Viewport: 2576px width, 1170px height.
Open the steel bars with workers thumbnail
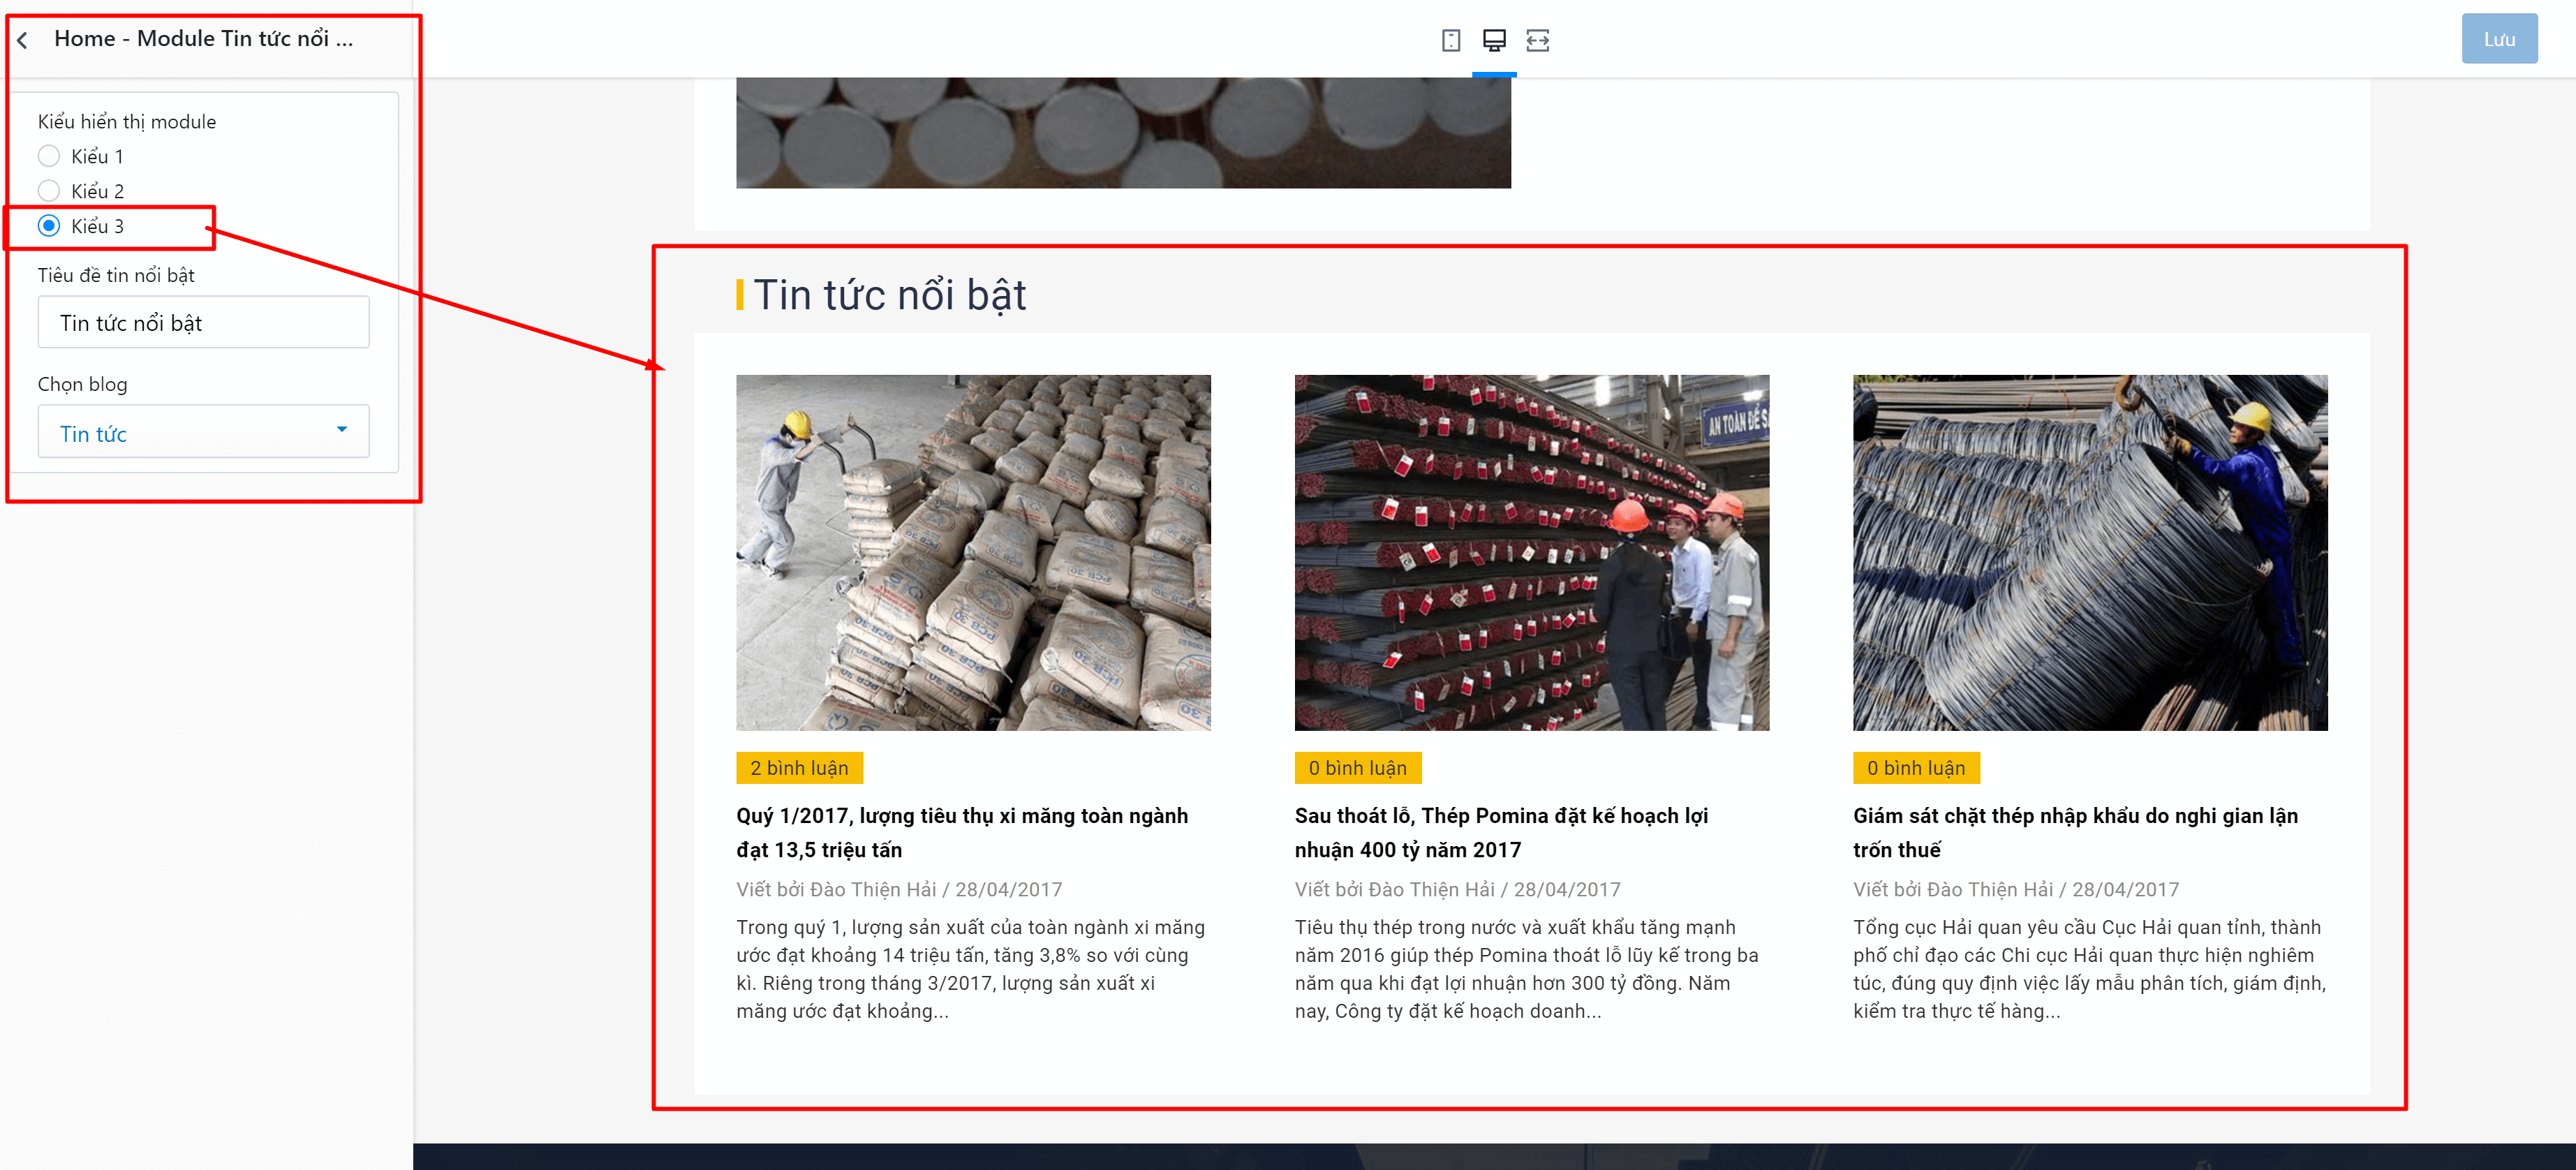click(1532, 552)
